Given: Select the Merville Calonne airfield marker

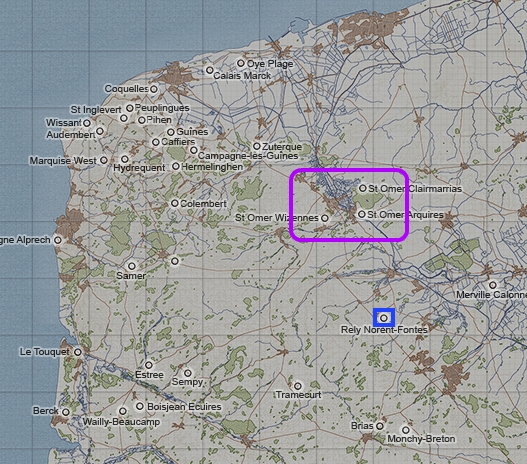Looking at the screenshot, I should pos(492,285).
